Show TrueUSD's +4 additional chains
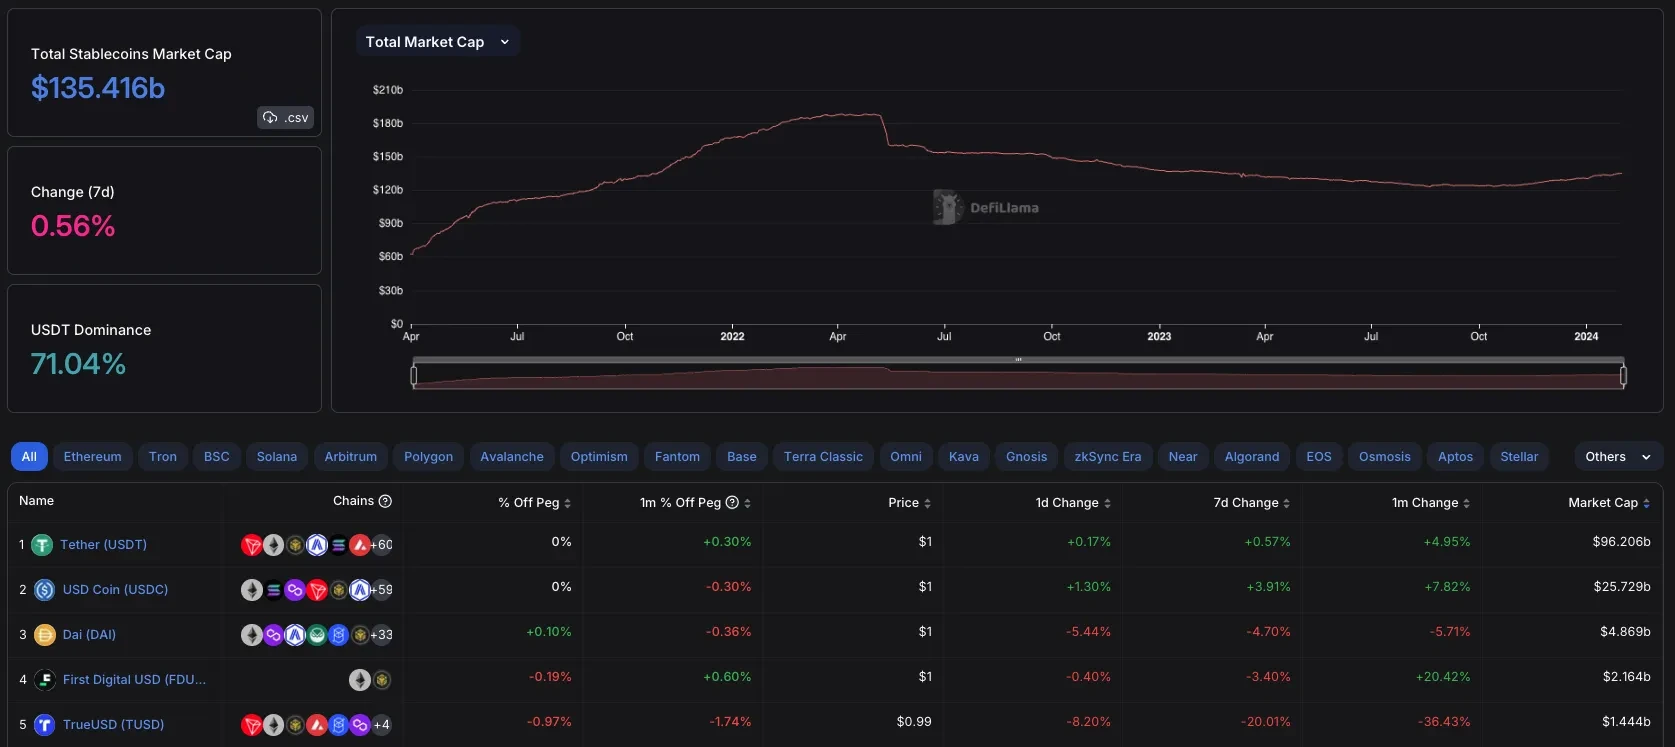Viewport: 1675px width, 747px height. coord(381,725)
